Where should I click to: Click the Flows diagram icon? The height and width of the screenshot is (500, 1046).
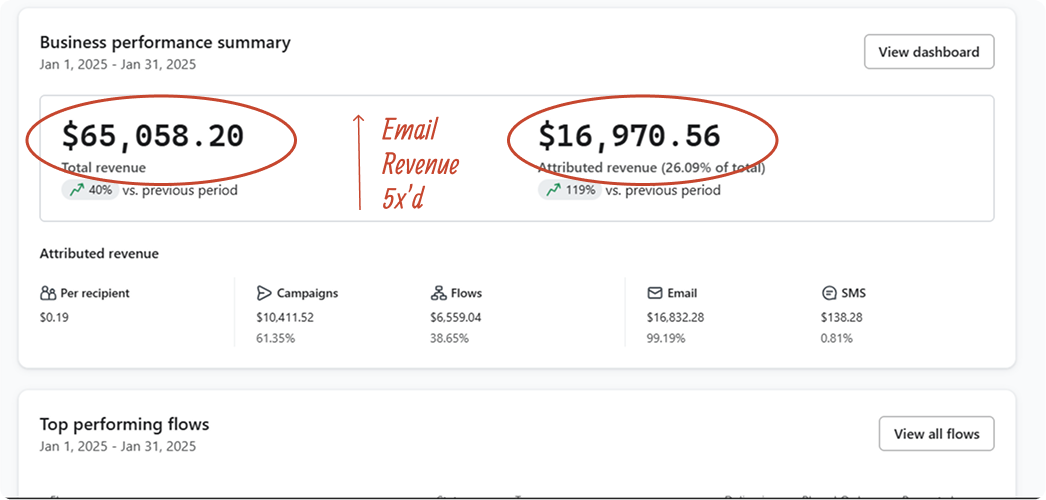[438, 294]
